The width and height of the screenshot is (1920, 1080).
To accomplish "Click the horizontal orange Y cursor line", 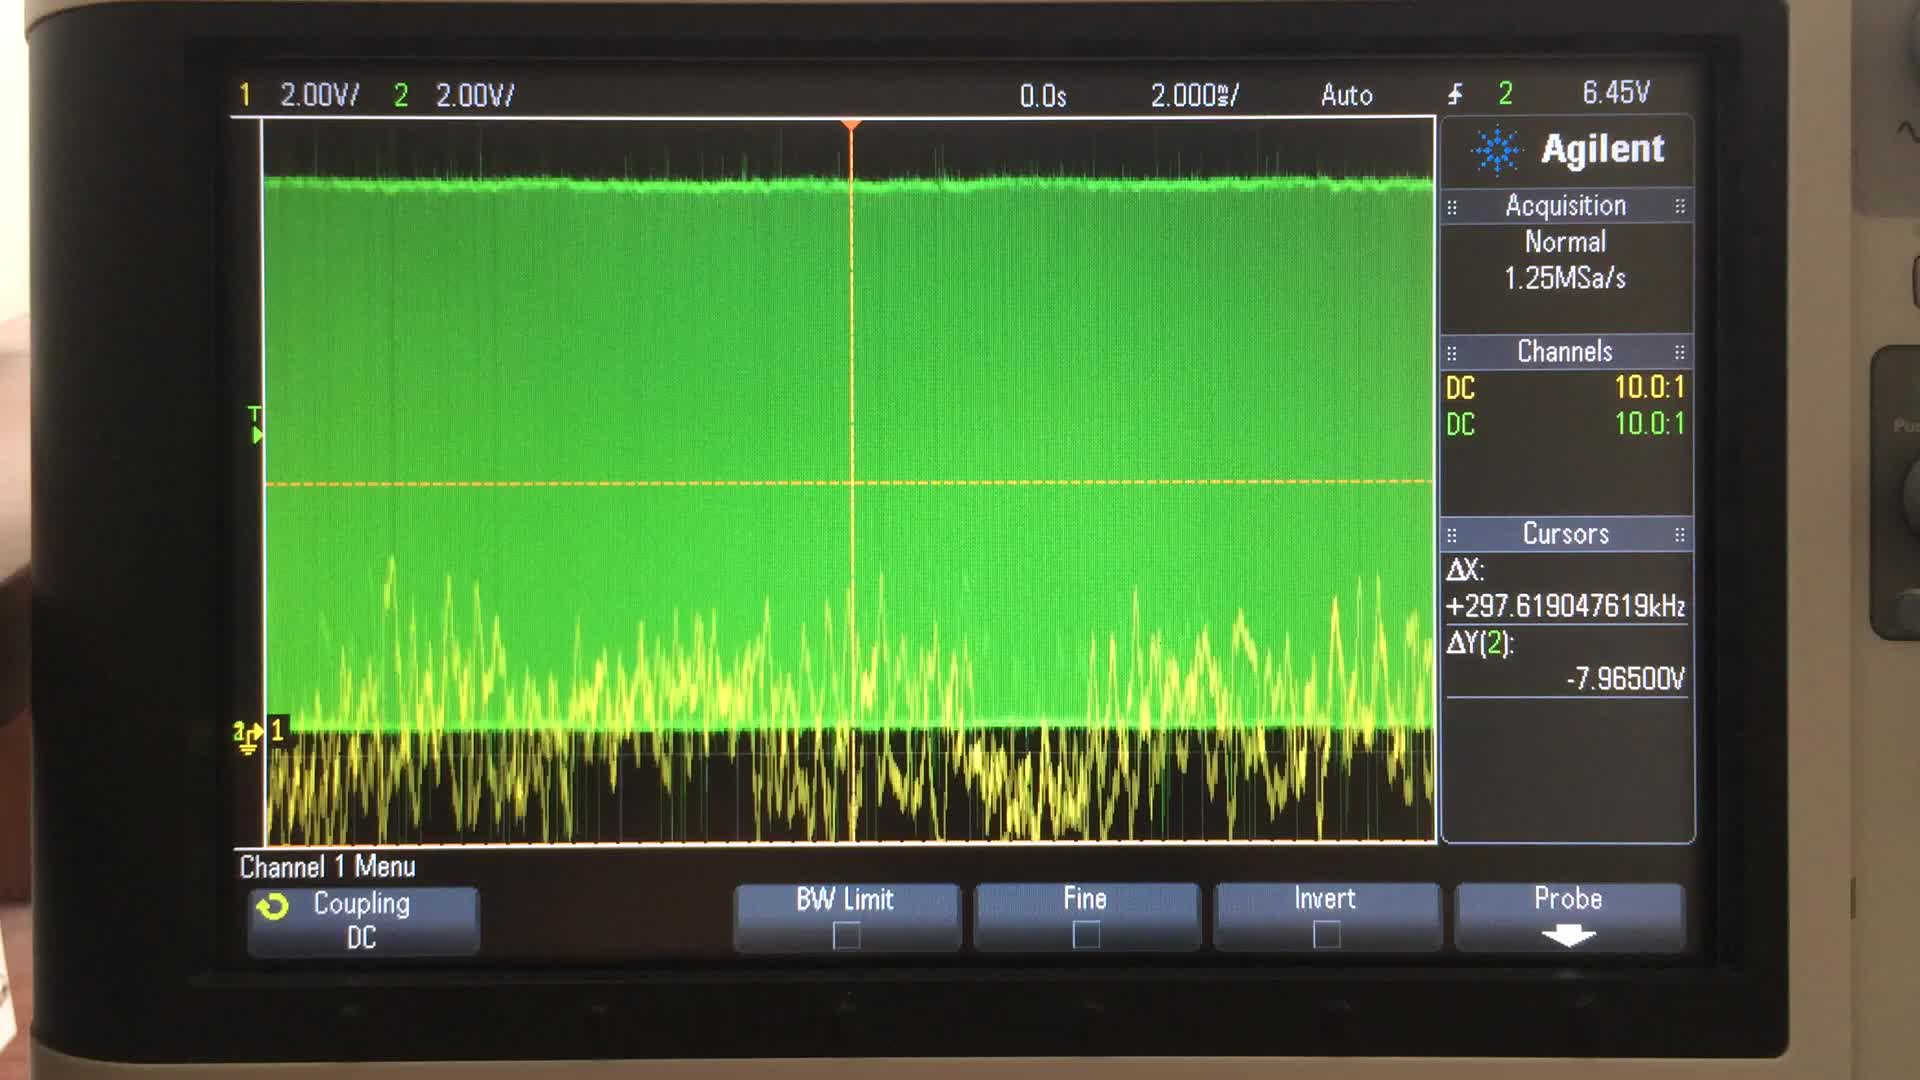I will pyautogui.click(x=849, y=483).
